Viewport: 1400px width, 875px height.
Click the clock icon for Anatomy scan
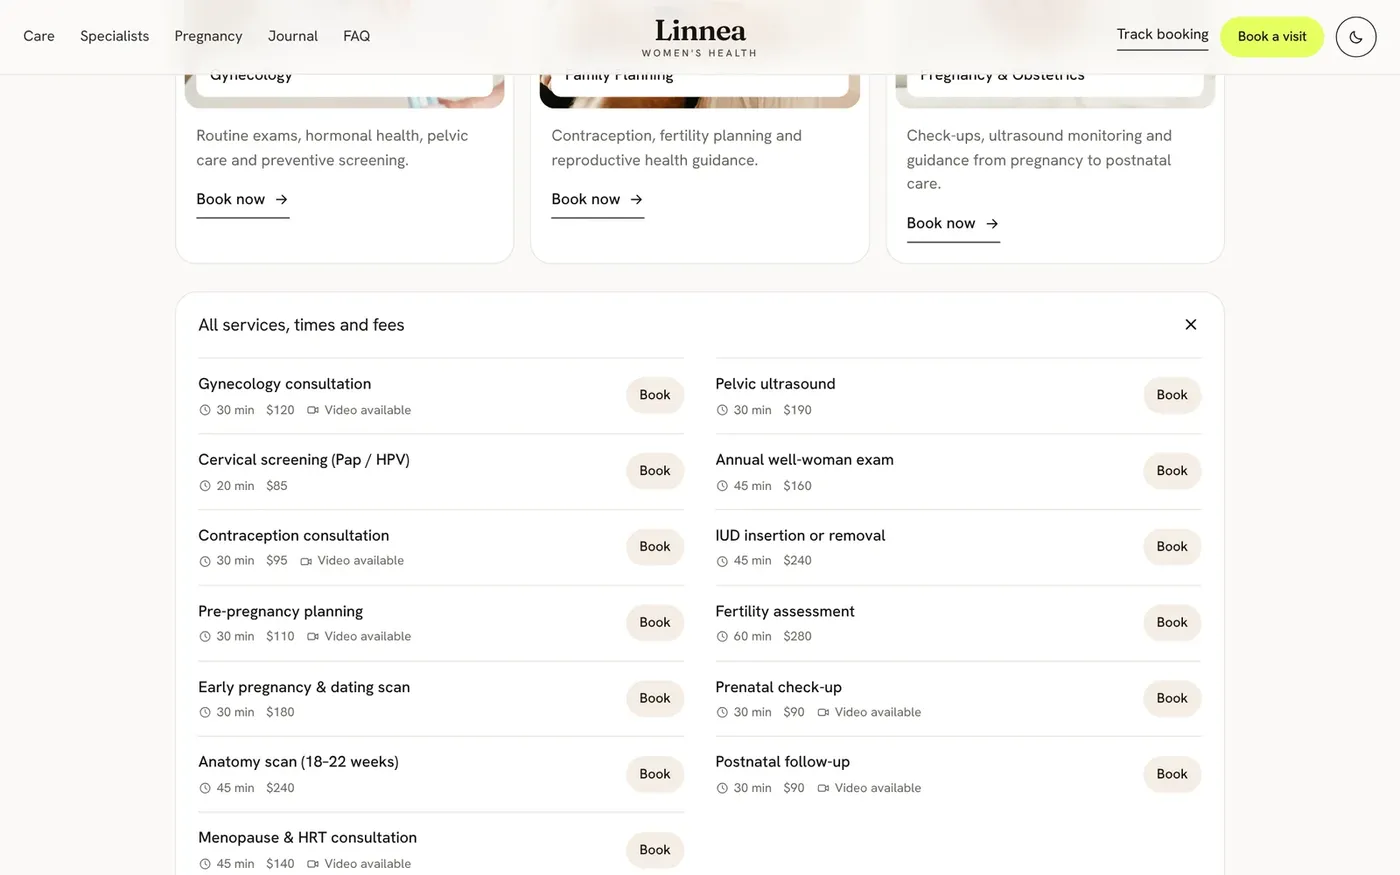[x=205, y=788]
